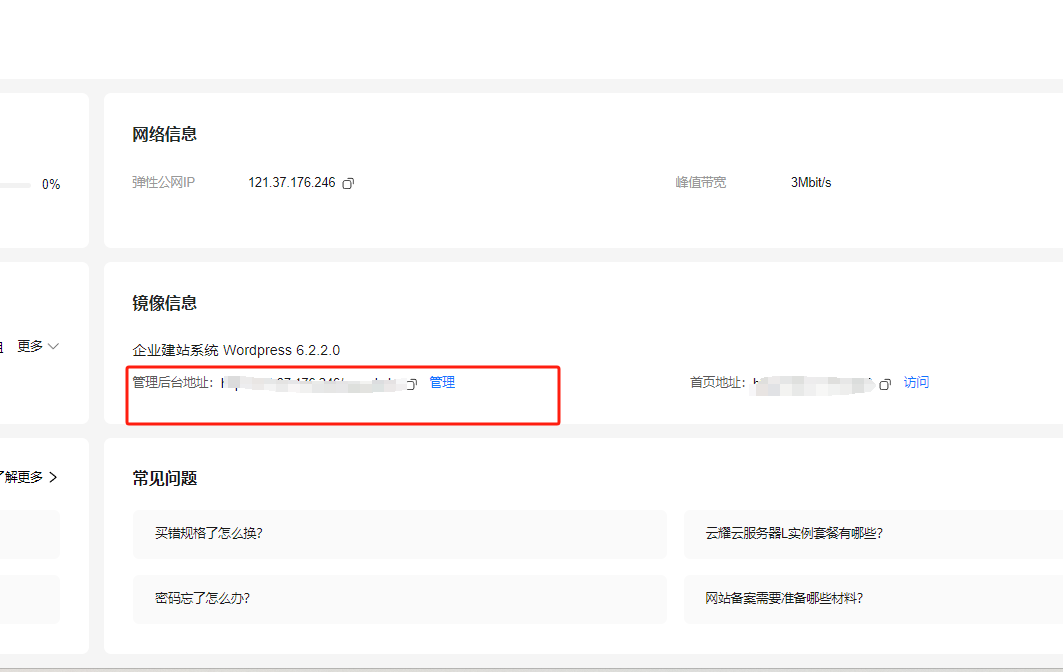Click the 常见问题 section heading
Viewport: 1063px width, 672px height.
coord(164,478)
